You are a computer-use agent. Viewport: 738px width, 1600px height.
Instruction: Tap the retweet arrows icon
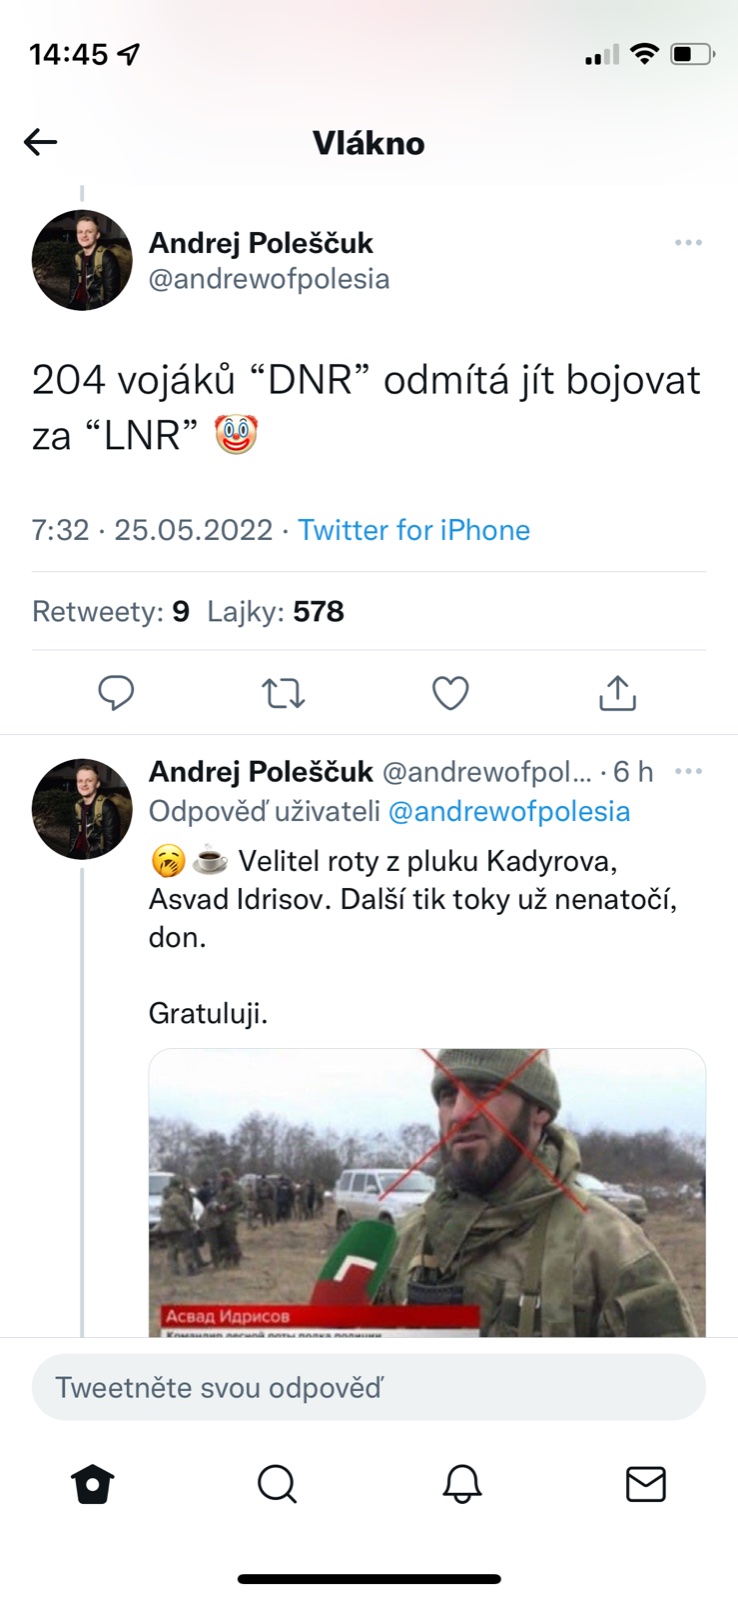pos(283,692)
